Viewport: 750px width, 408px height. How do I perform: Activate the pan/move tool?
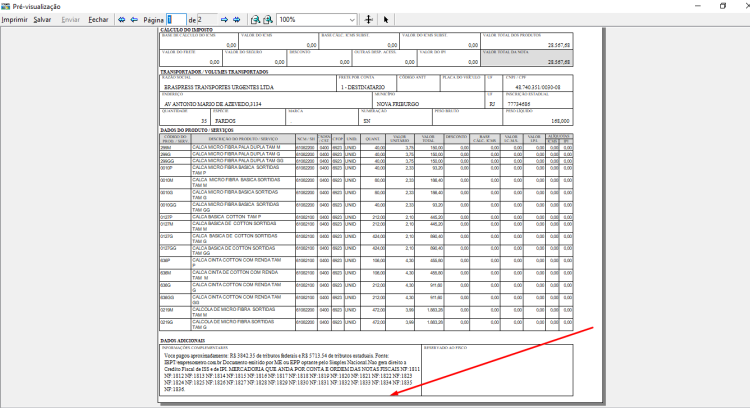click(368, 20)
